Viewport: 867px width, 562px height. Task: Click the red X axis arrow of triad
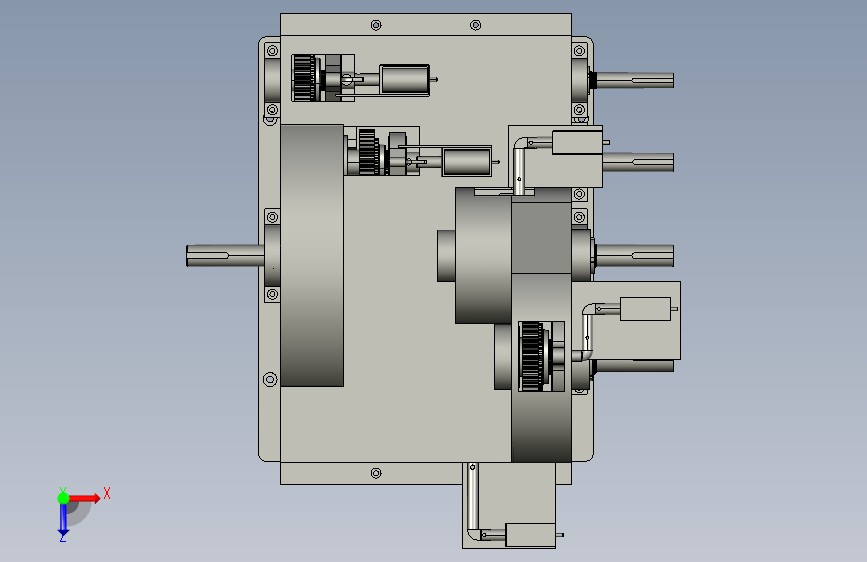point(84,498)
